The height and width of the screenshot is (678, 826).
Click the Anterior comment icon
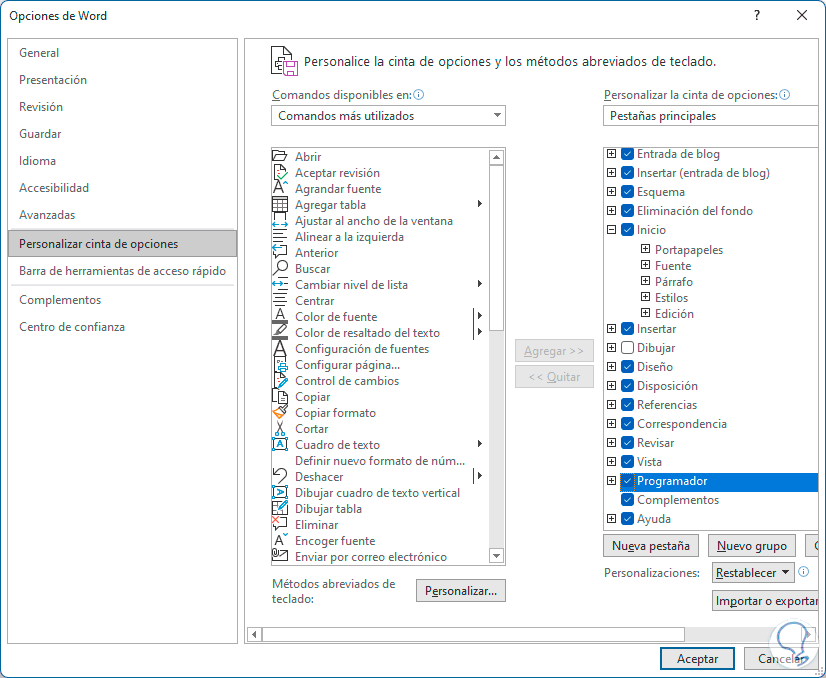pyautogui.click(x=280, y=252)
